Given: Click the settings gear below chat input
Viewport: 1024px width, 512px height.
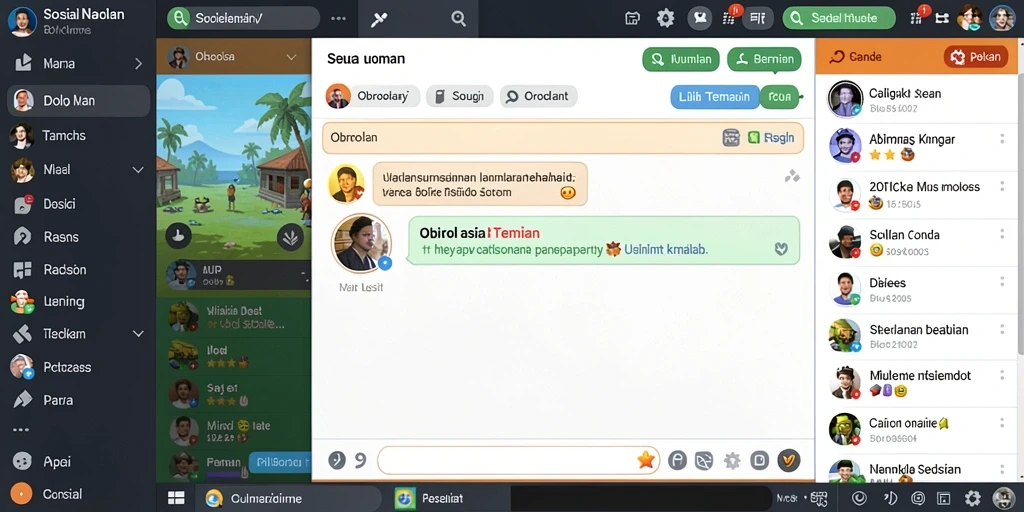Looking at the screenshot, I should [x=732, y=461].
